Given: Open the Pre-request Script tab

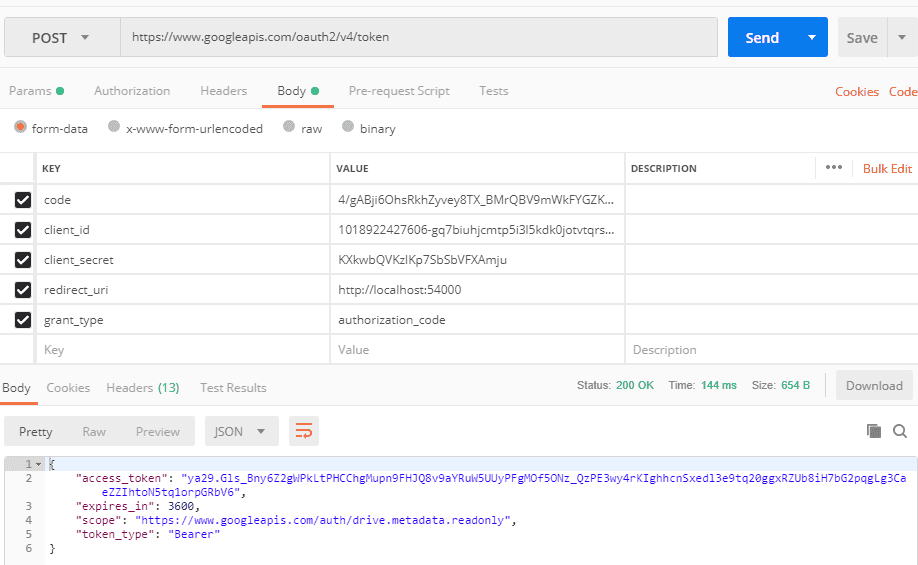Looking at the screenshot, I should pyautogui.click(x=399, y=91).
